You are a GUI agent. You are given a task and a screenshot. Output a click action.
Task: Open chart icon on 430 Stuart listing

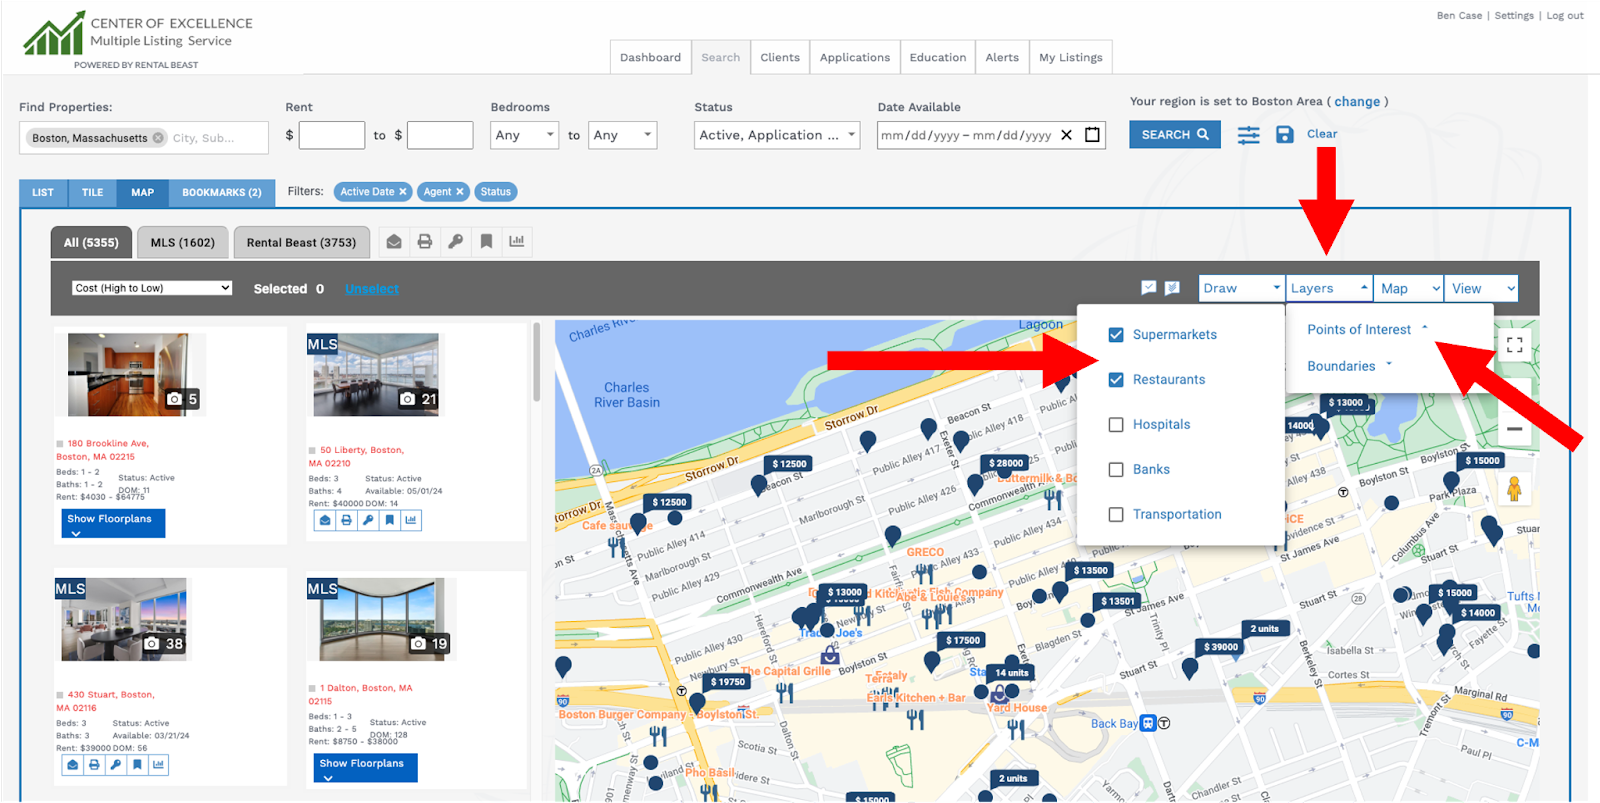click(158, 765)
